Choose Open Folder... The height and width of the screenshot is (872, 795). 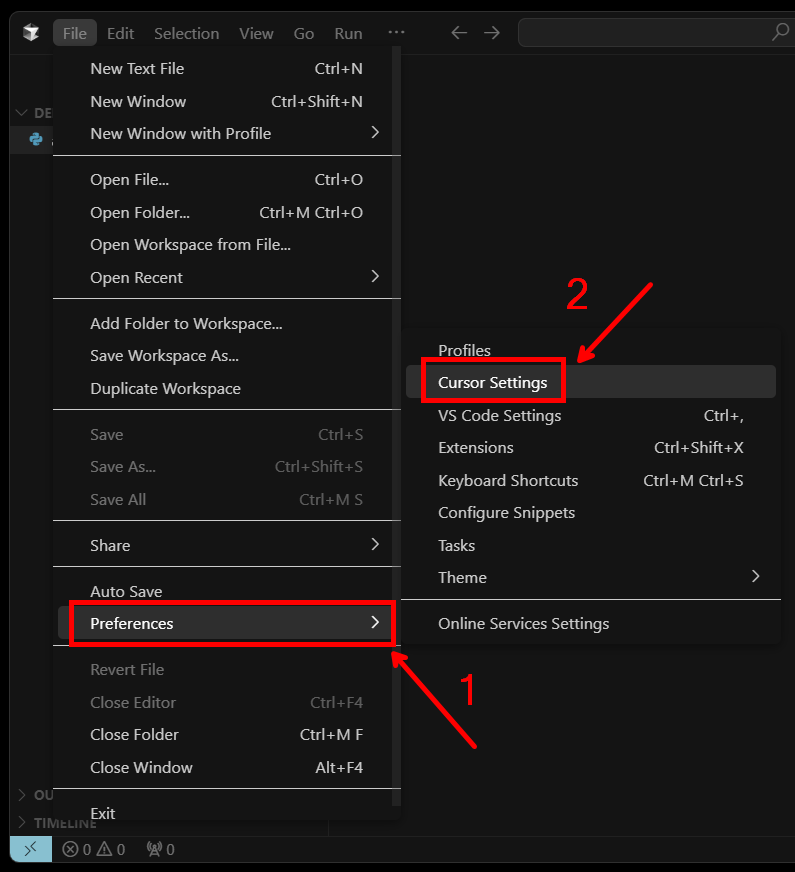226,212
